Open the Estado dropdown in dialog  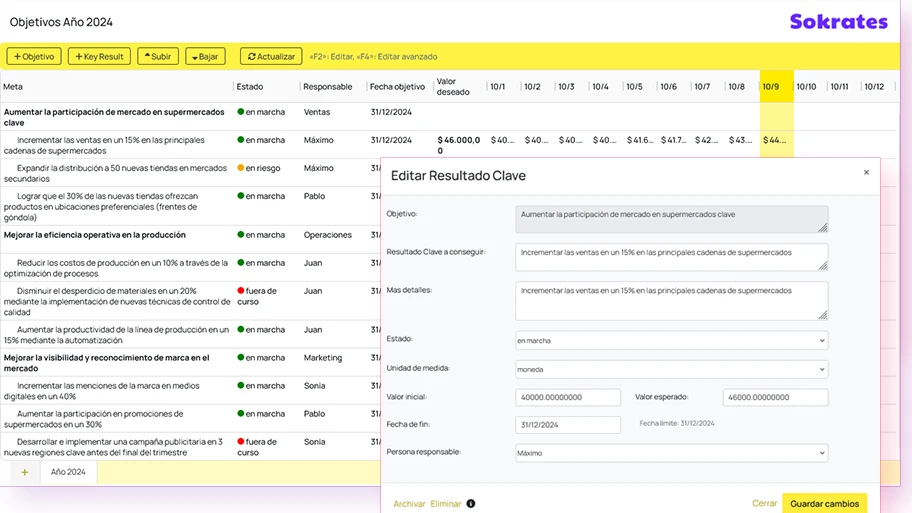click(x=671, y=340)
